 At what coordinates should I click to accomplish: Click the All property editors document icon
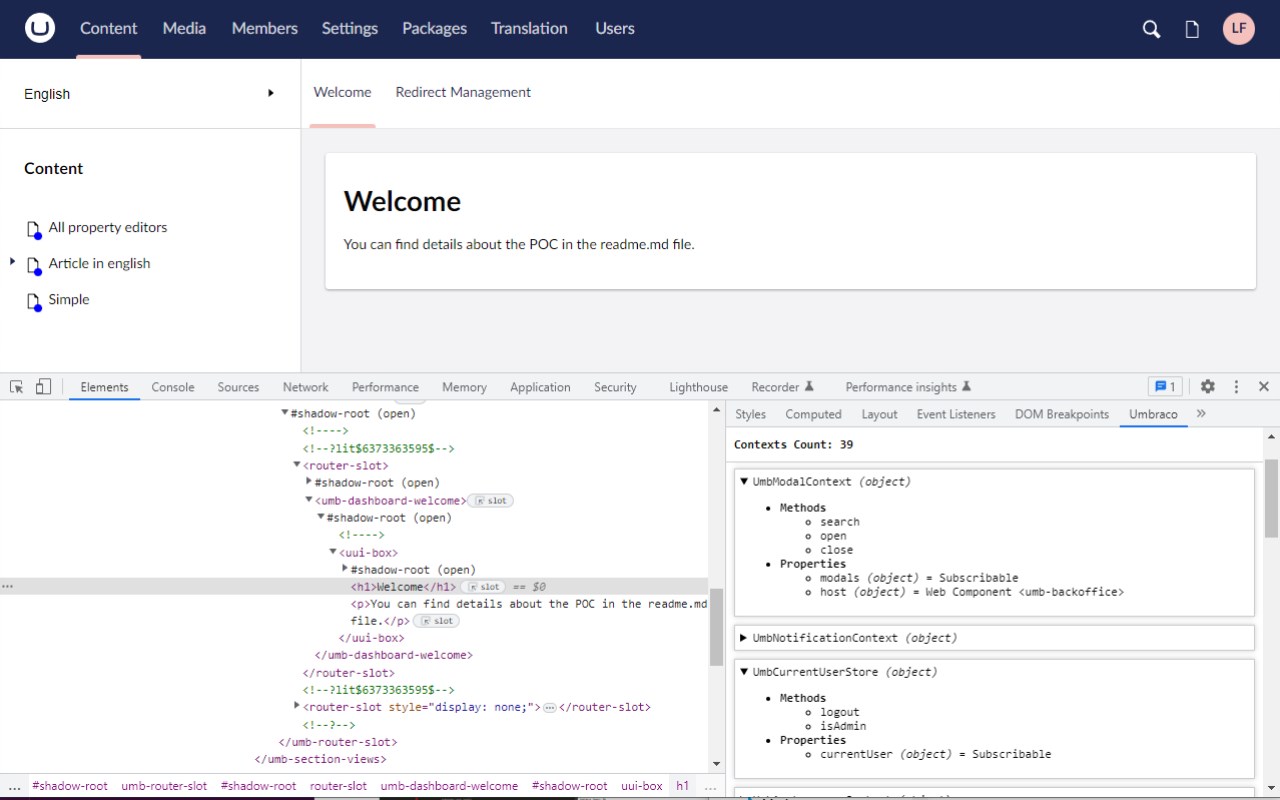pos(33,229)
